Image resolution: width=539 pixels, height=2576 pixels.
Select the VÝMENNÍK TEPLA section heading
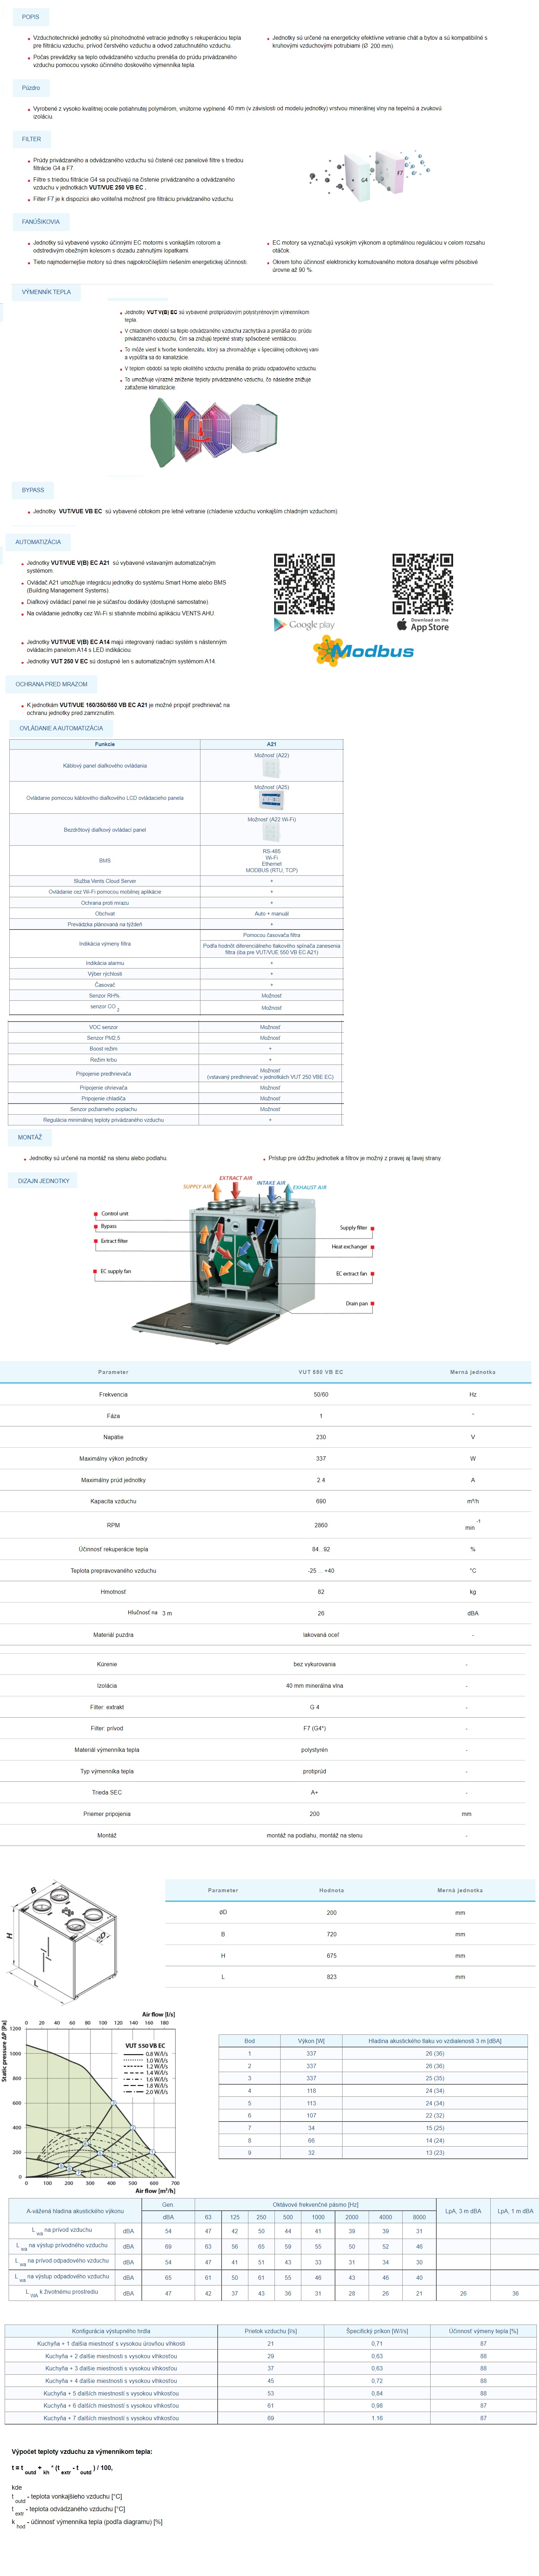tap(46, 292)
